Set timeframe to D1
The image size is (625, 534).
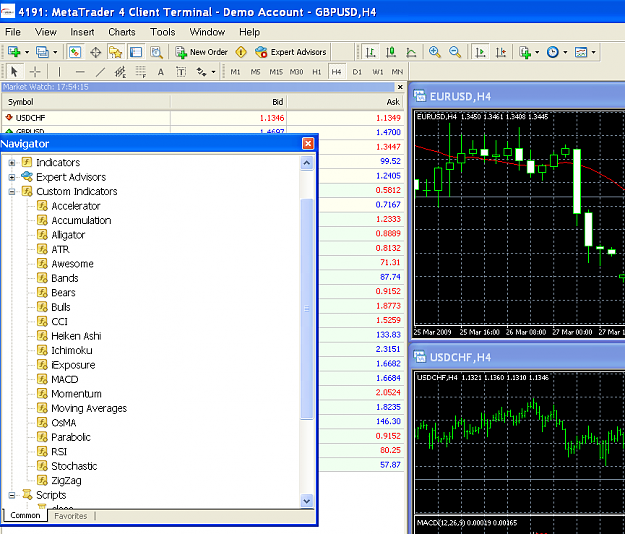[x=357, y=72]
